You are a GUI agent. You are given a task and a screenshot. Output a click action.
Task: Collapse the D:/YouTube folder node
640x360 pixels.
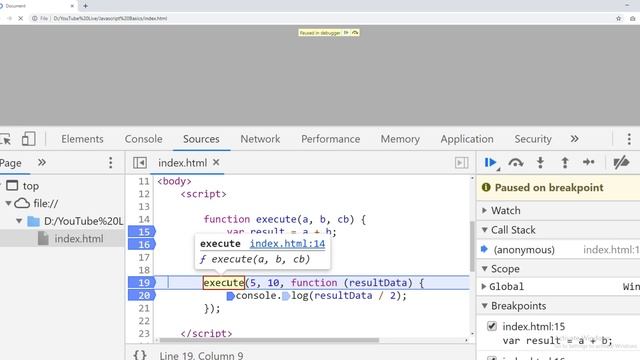coord(19,221)
